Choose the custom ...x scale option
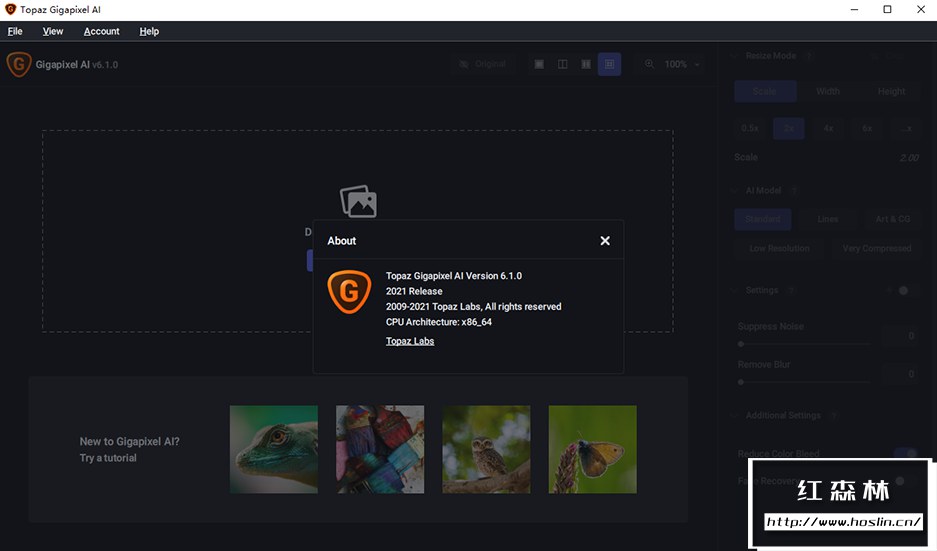This screenshot has width=937, height=551. click(x=906, y=128)
